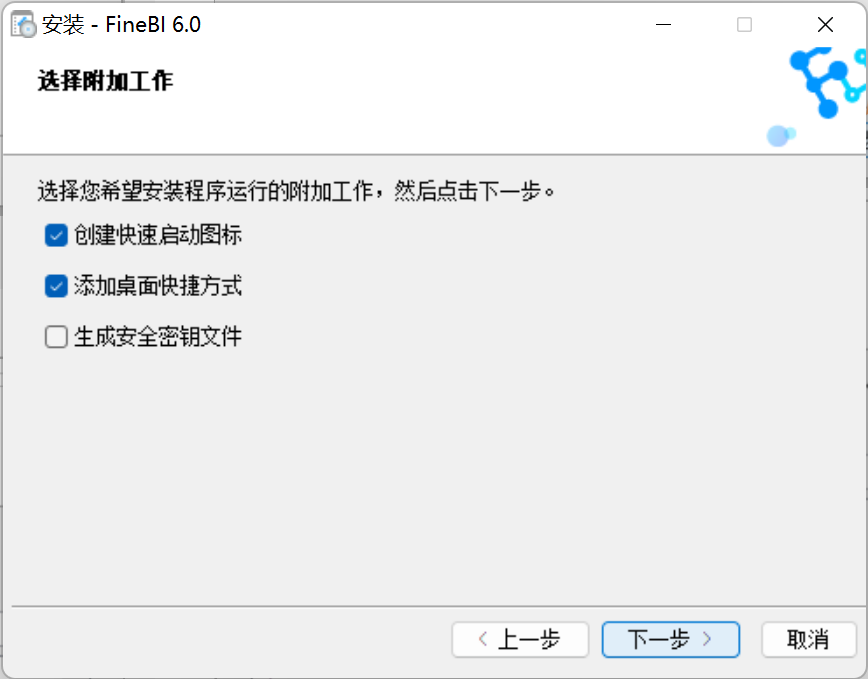Click the 安装 - FineBI 6.0 title text

pos(121,25)
